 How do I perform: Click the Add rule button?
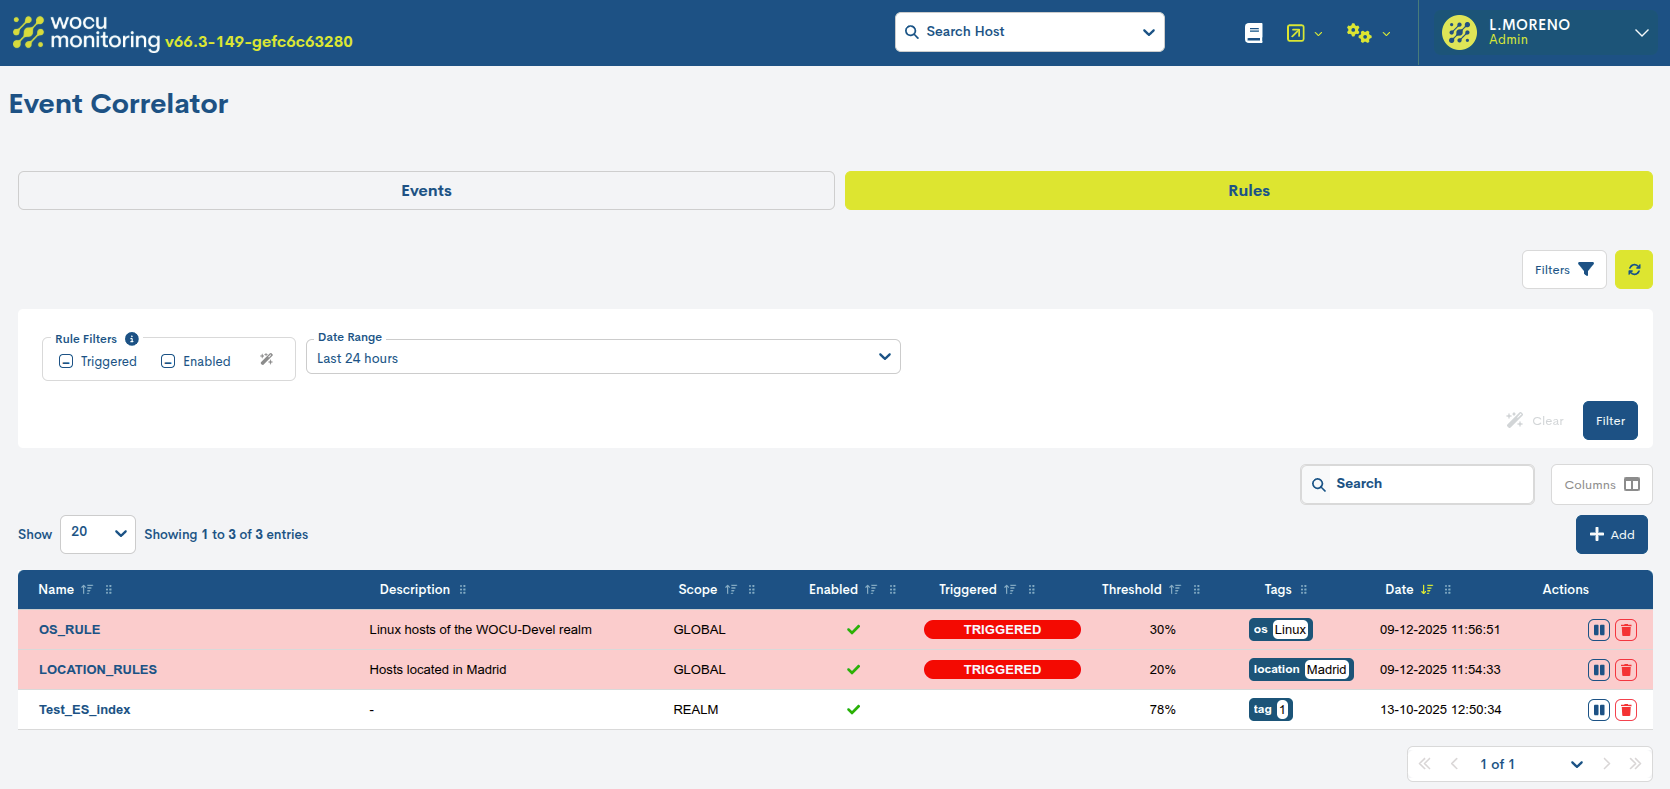pos(1611,534)
